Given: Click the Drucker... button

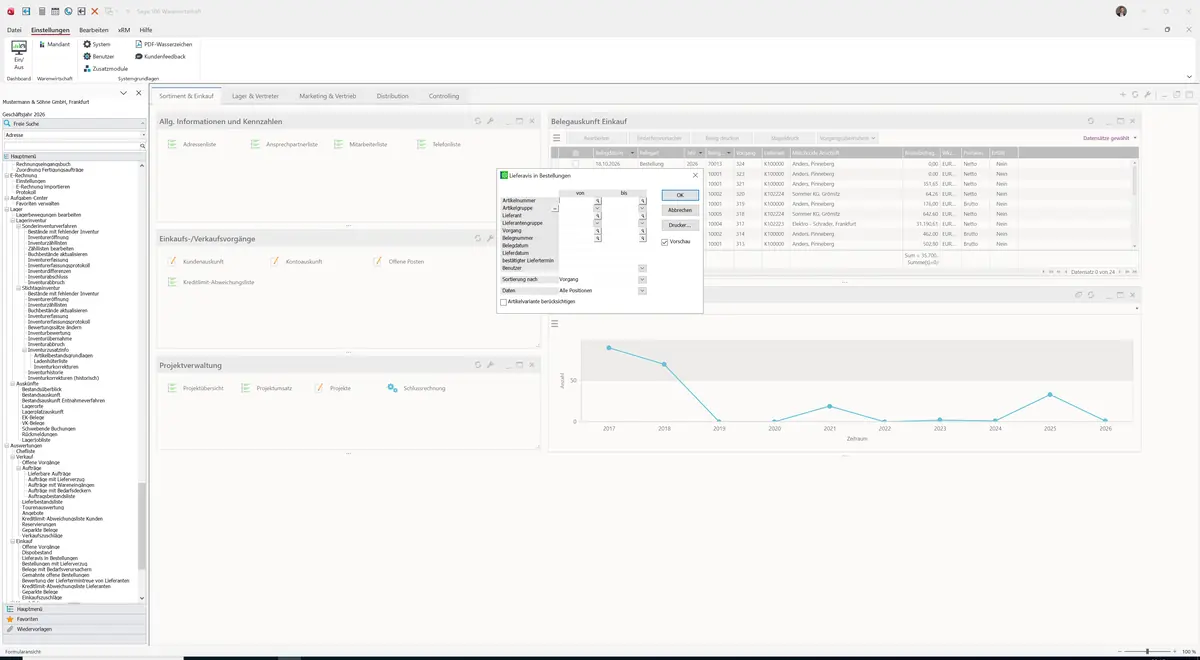Looking at the screenshot, I should point(680,225).
